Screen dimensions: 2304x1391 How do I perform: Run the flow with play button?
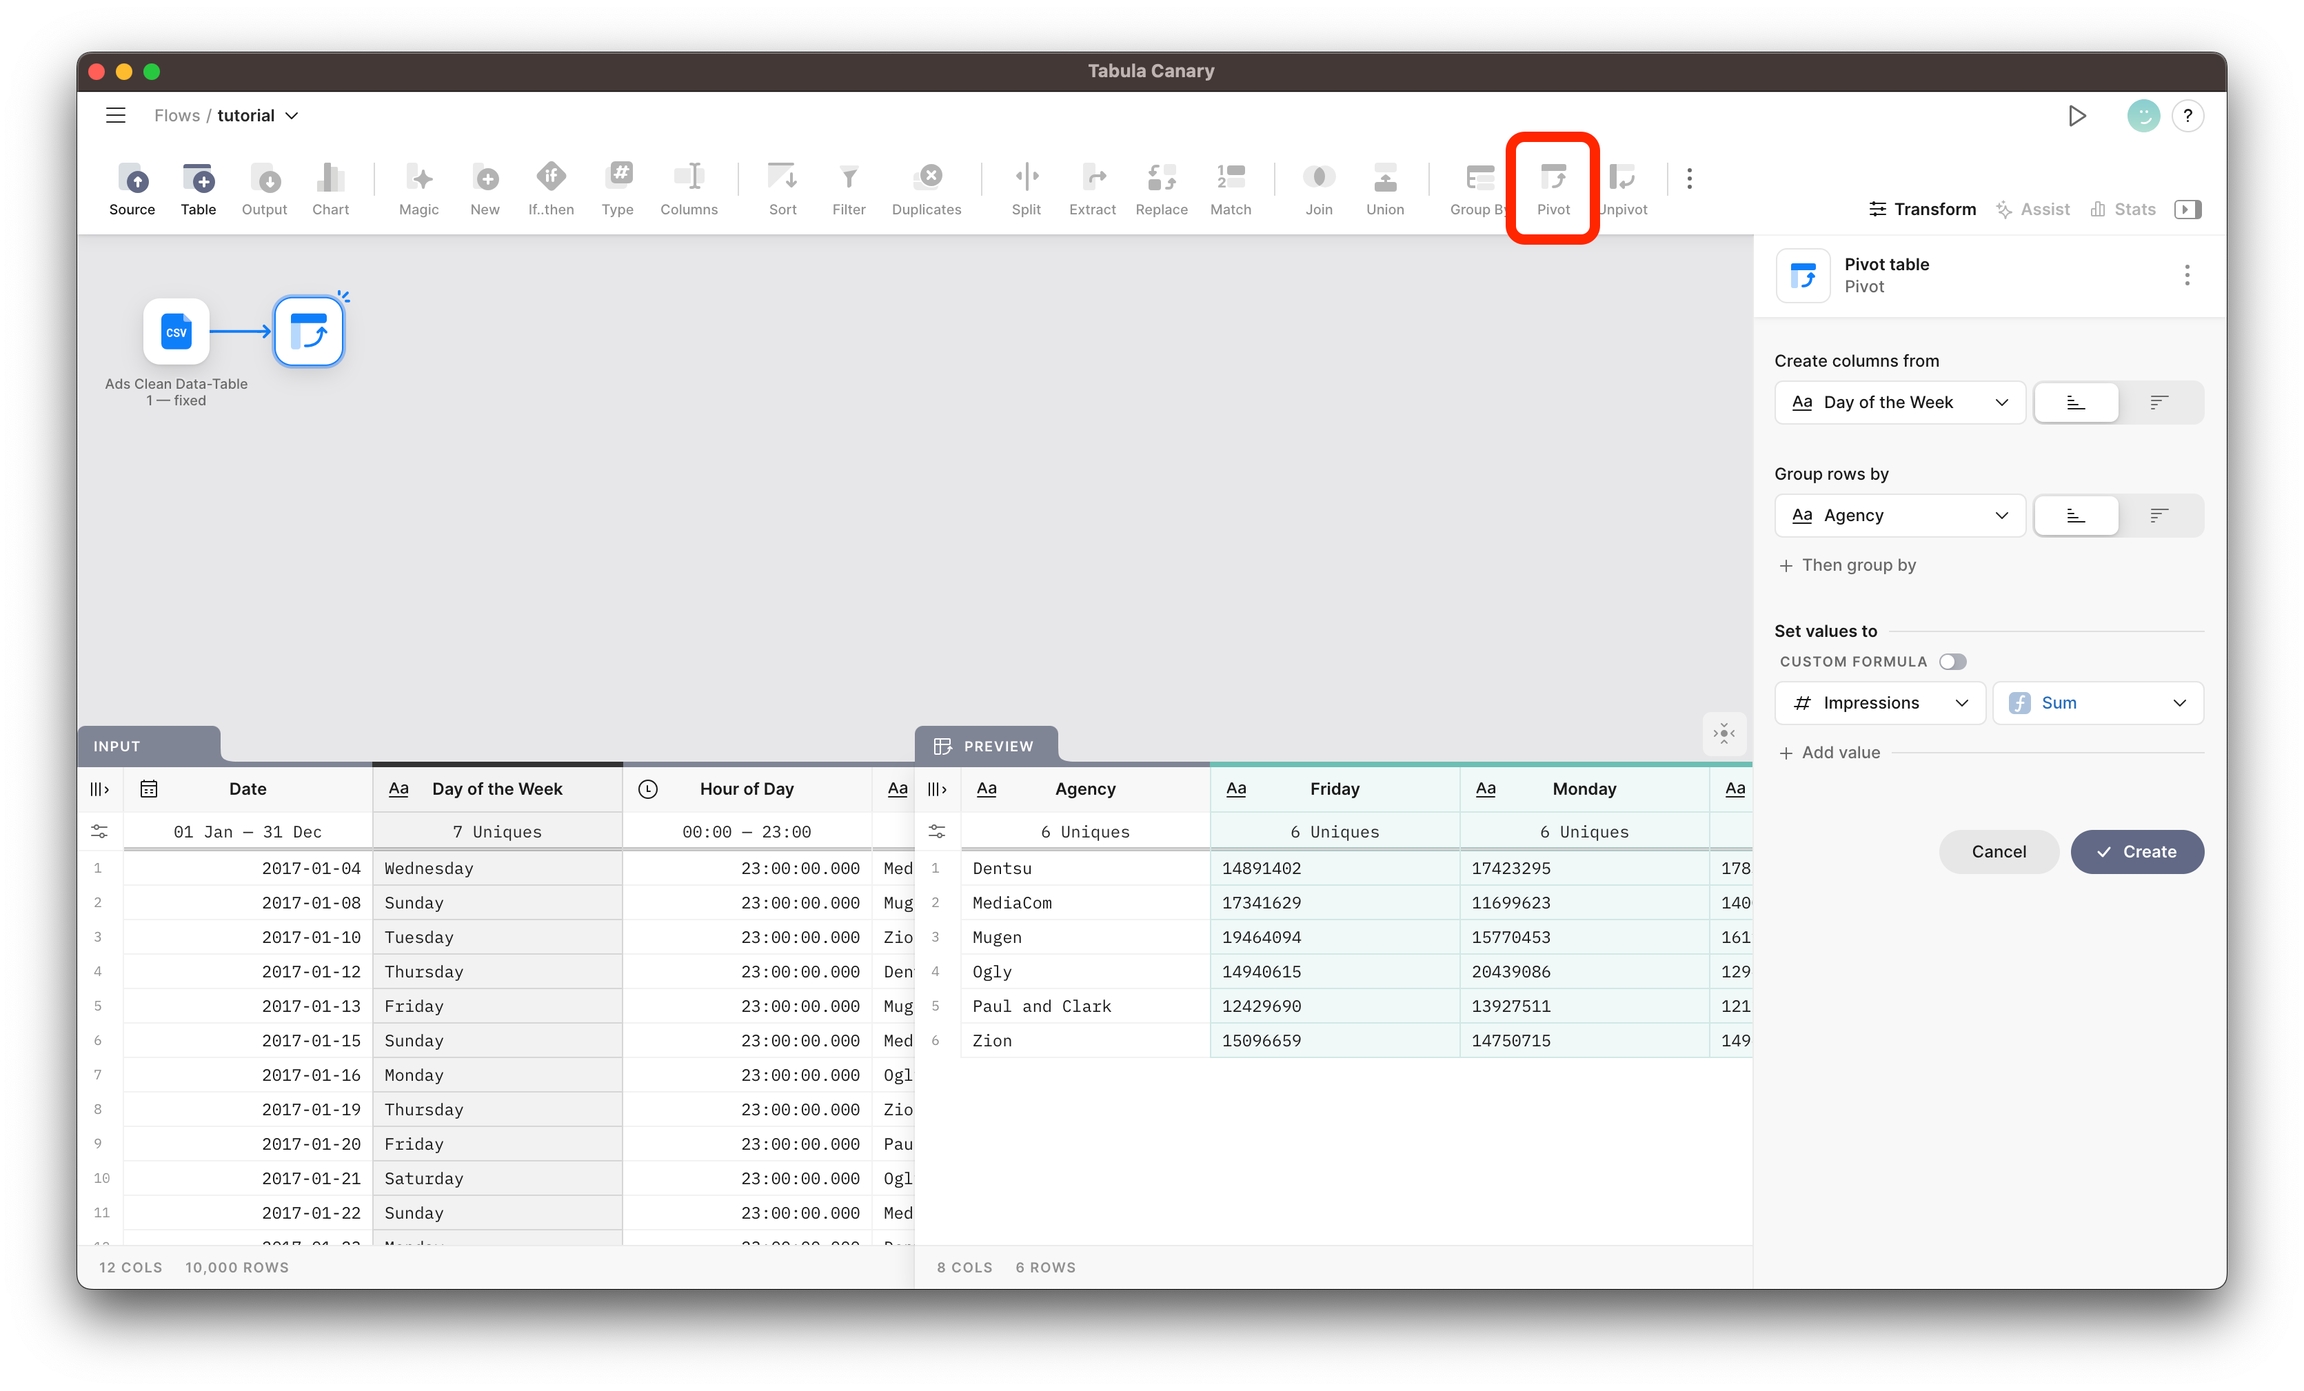[2077, 116]
